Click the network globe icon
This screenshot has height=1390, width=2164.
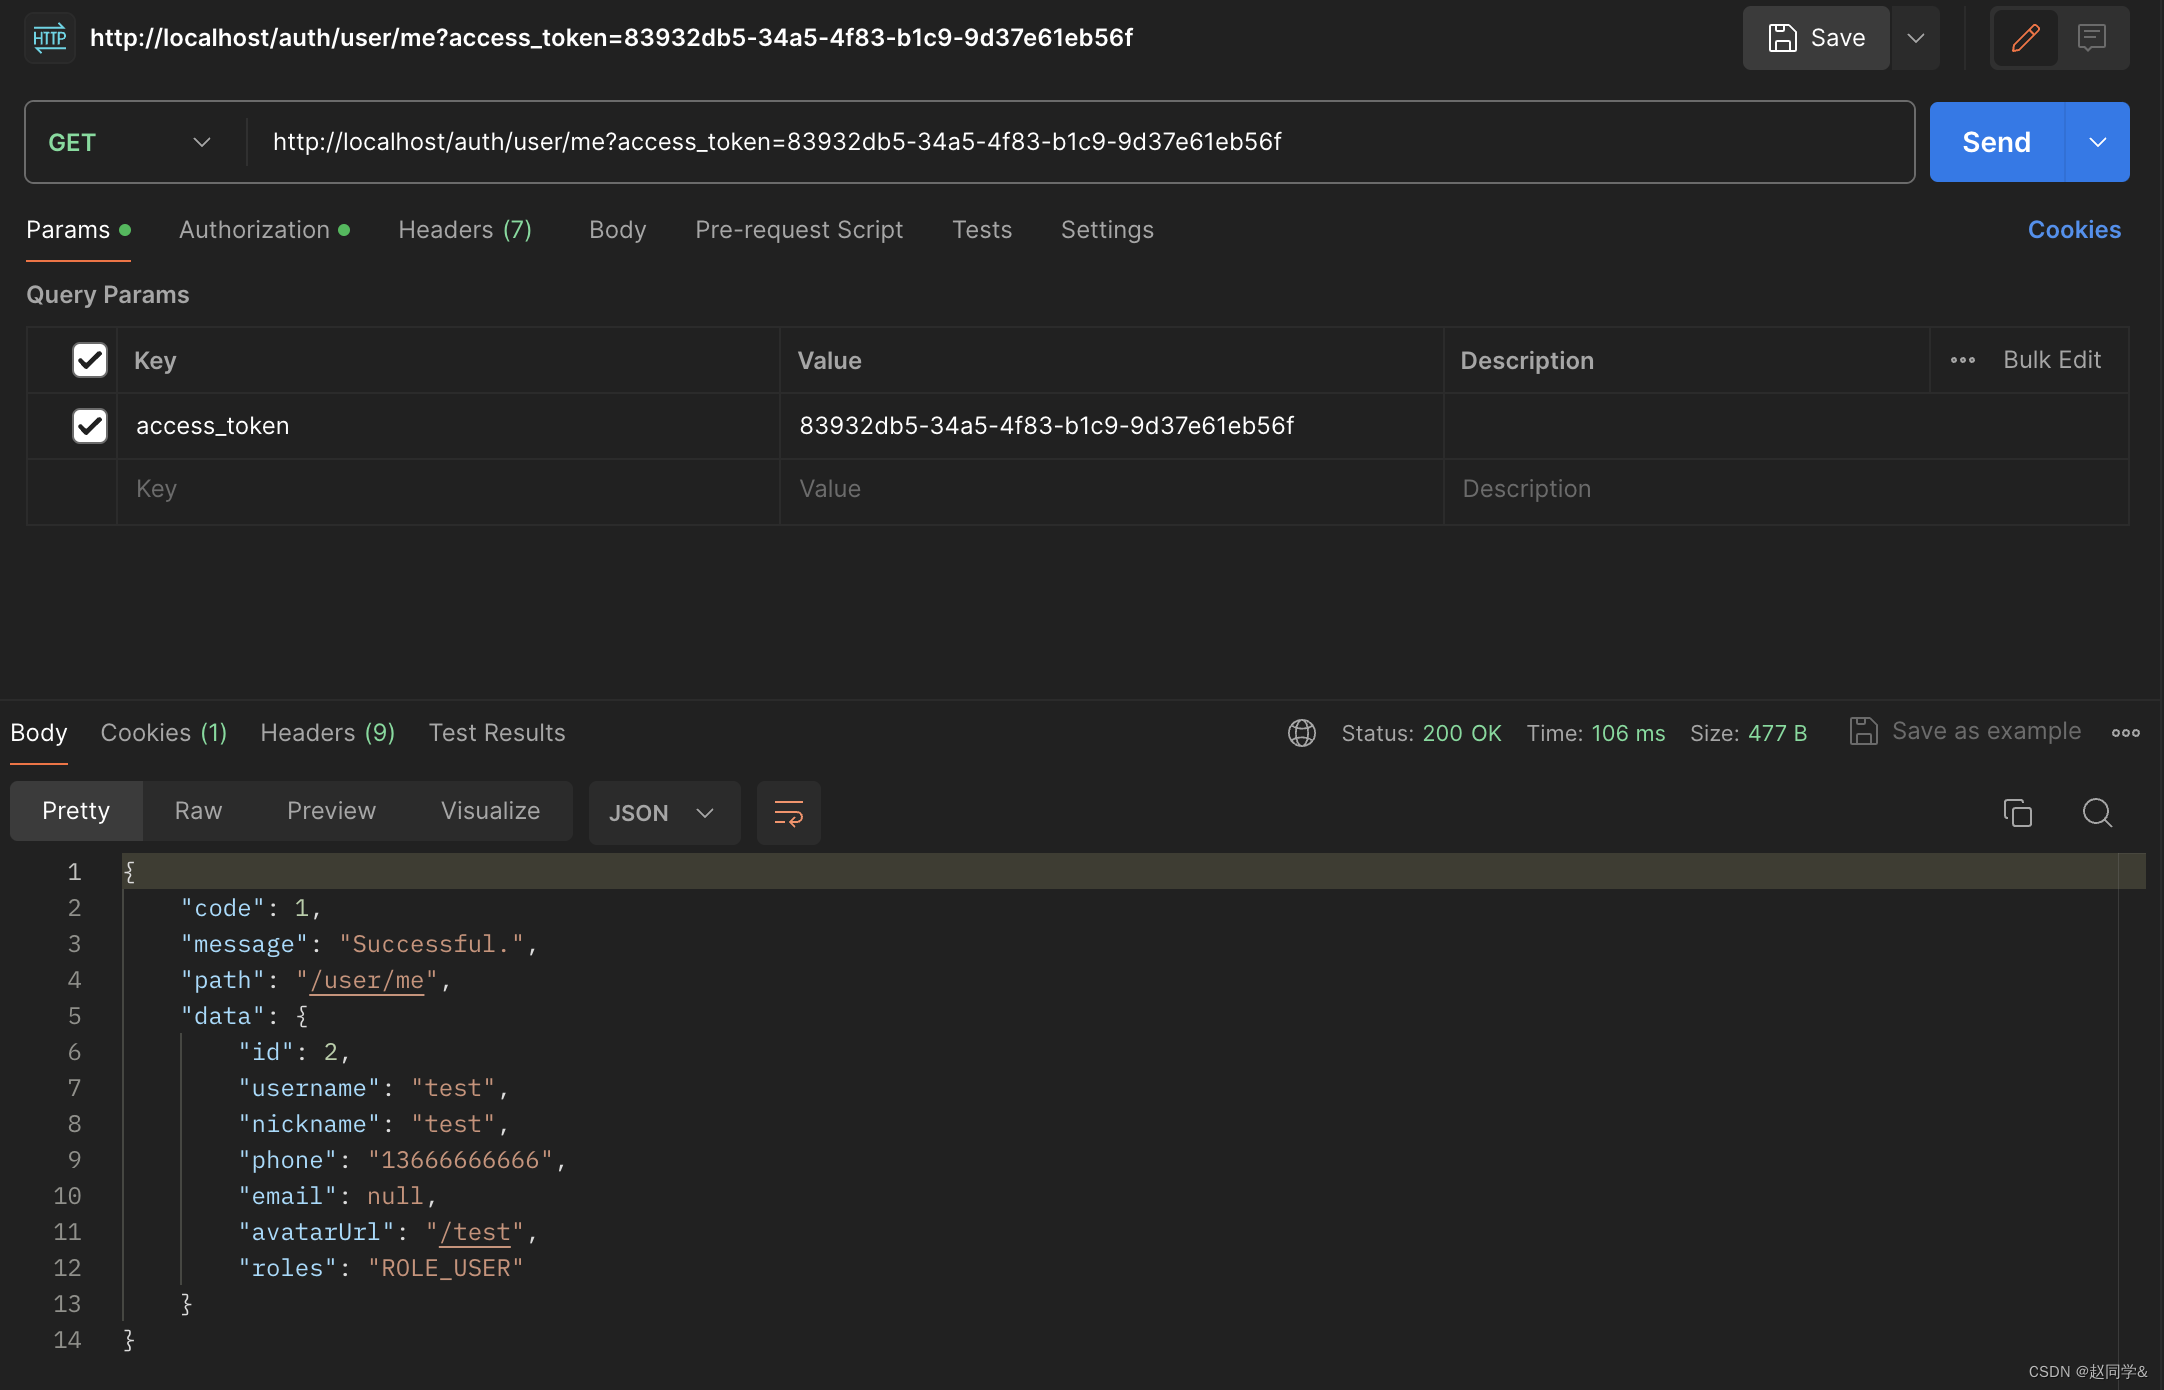pos(1301,733)
